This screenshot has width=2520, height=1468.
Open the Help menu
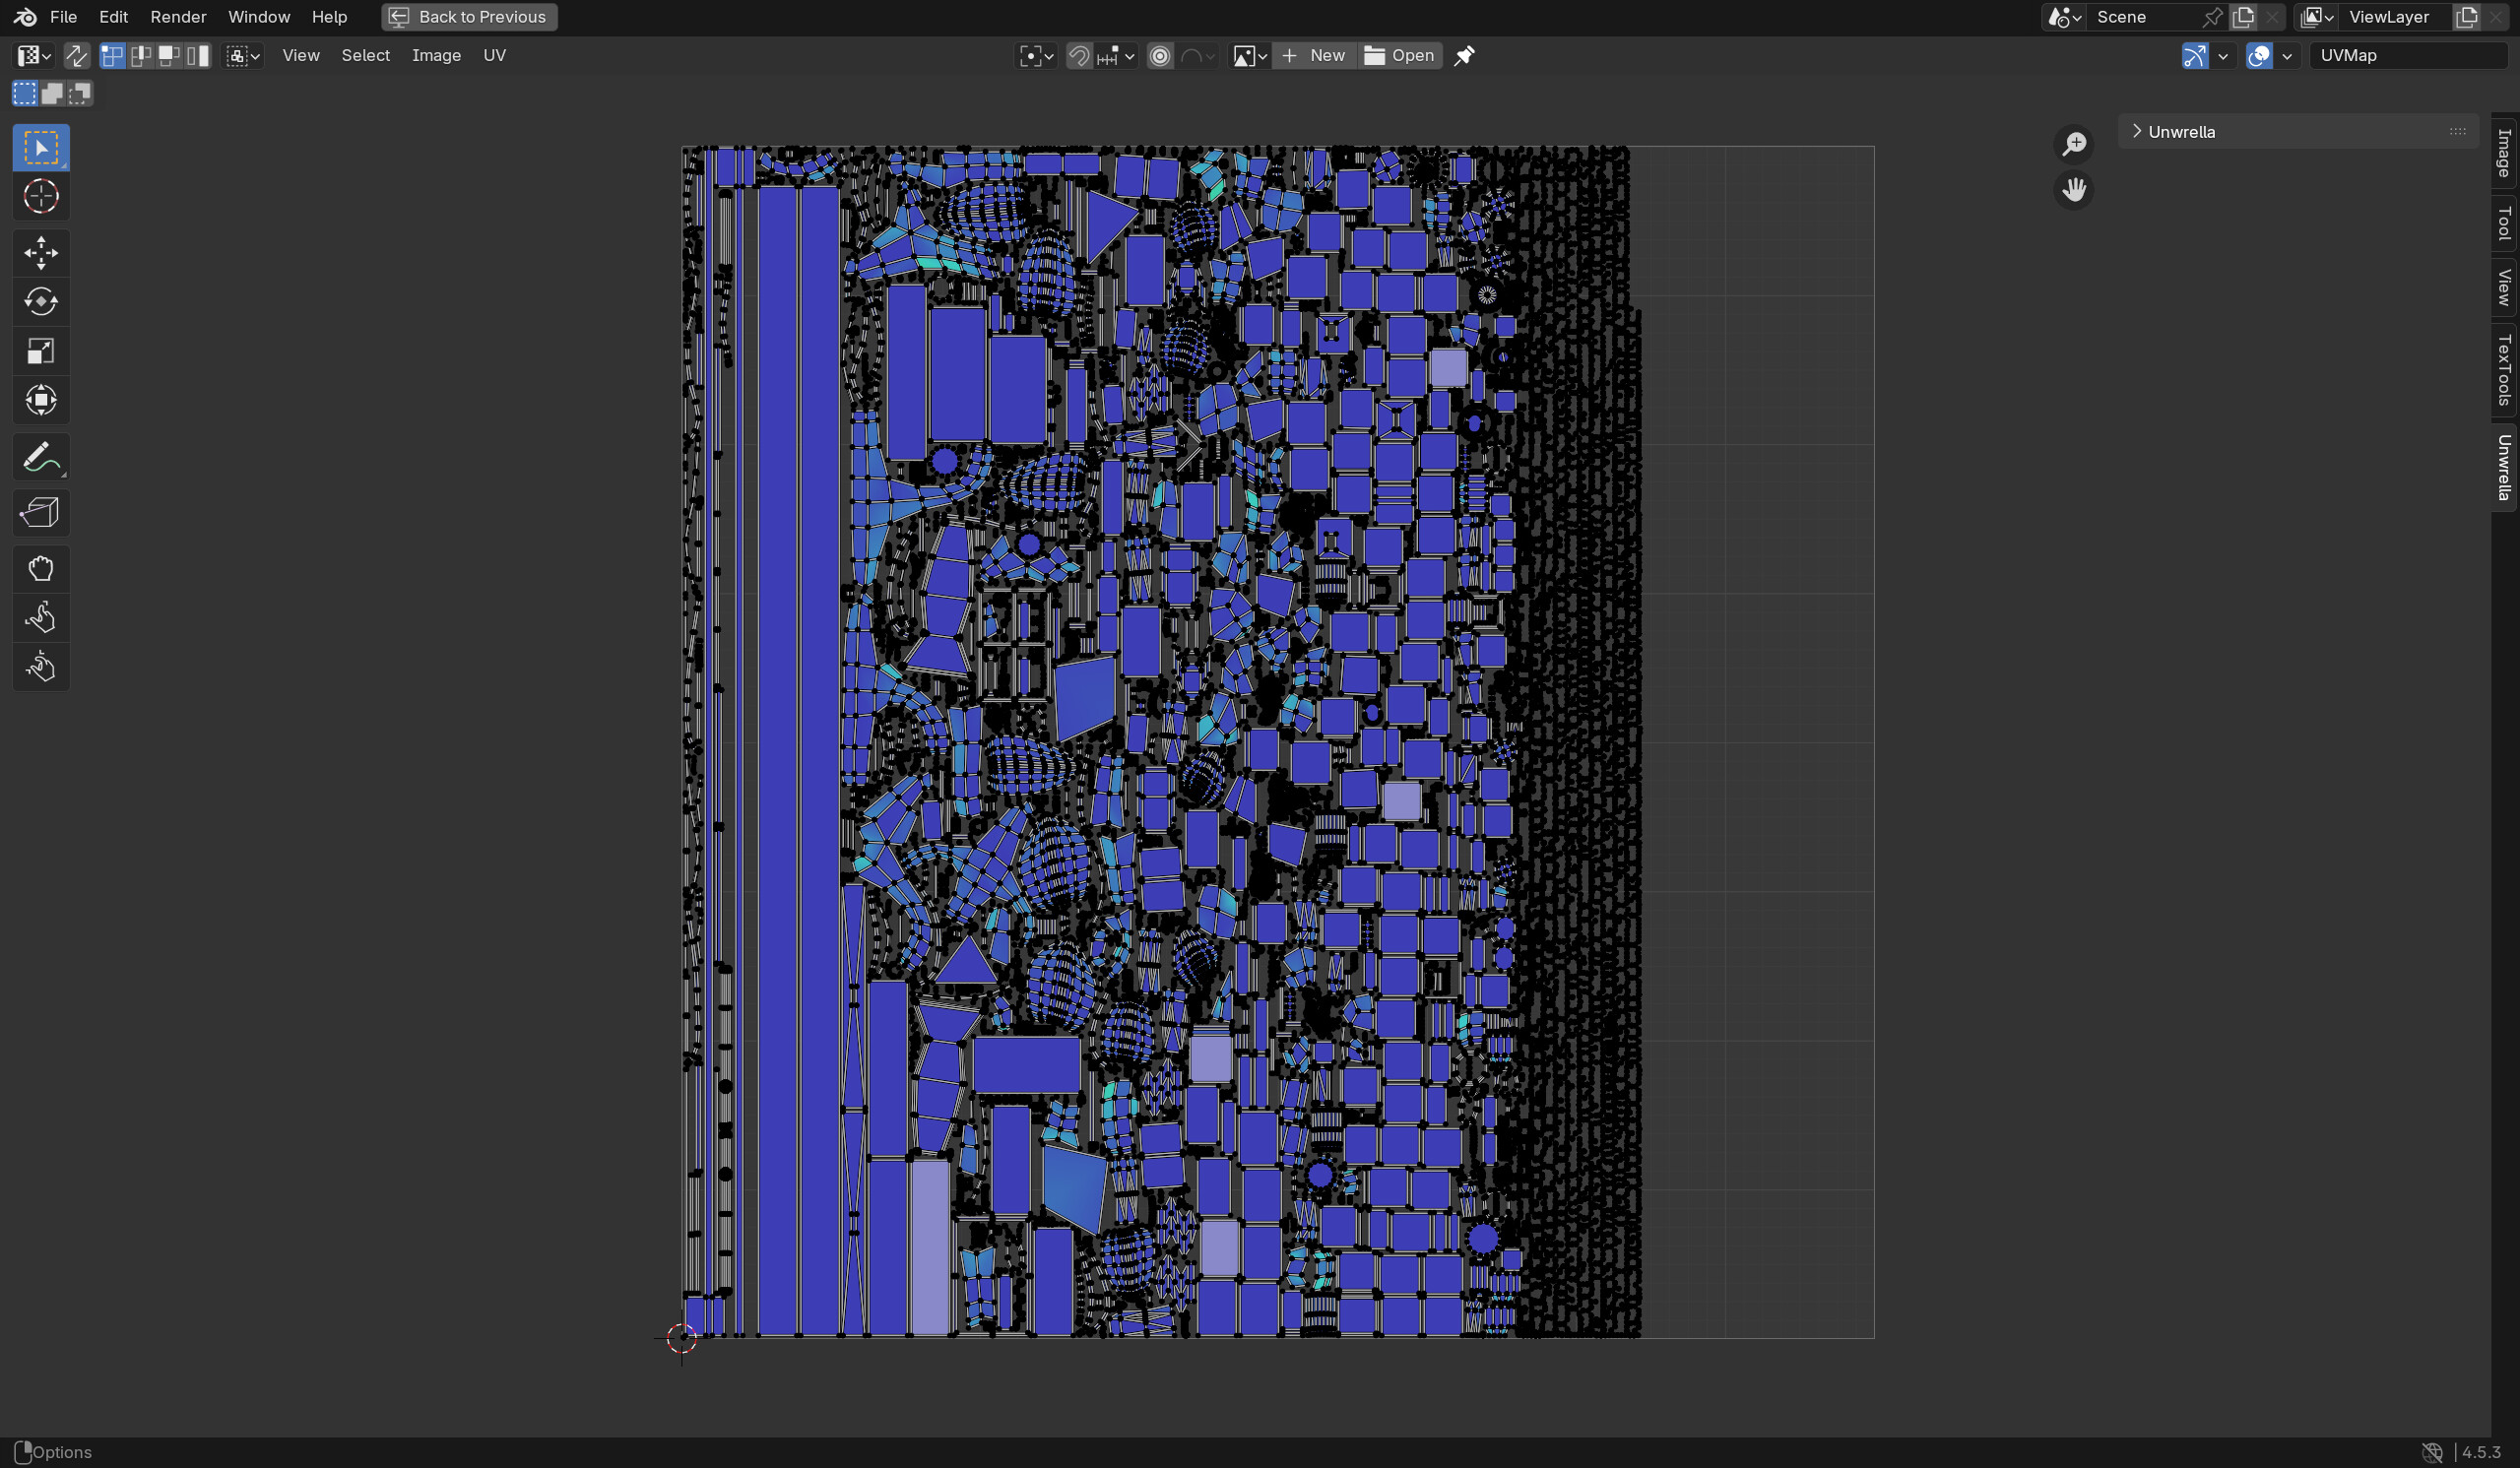click(329, 17)
